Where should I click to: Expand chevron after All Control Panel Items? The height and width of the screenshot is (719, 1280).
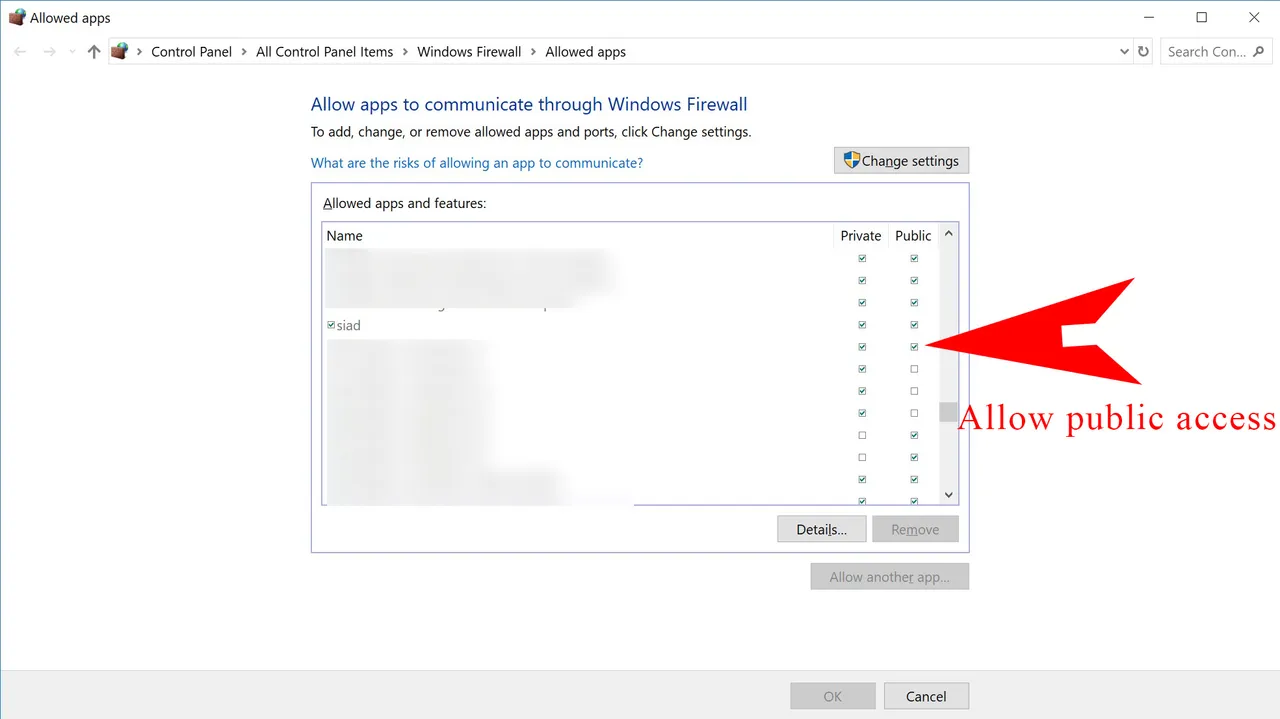(x=405, y=52)
